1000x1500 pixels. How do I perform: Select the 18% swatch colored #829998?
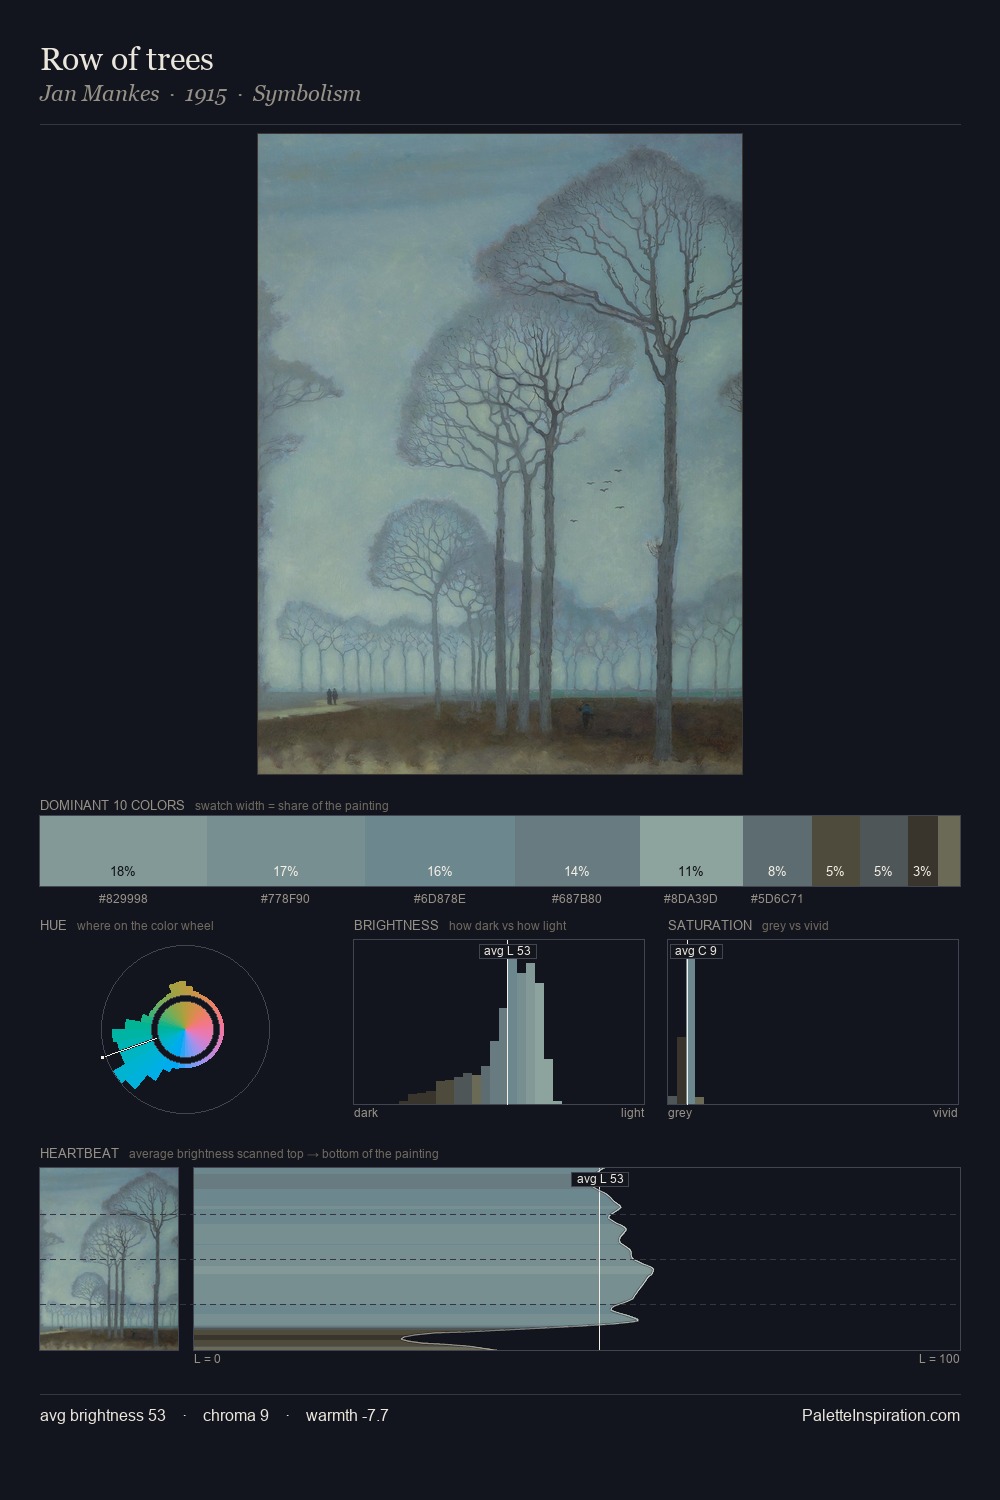coord(123,851)
